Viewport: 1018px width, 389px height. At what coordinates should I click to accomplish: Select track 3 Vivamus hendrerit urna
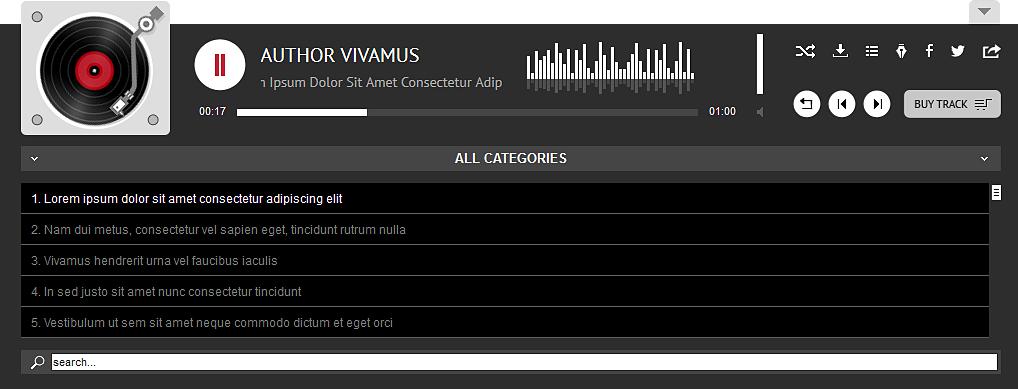(504, 261)
